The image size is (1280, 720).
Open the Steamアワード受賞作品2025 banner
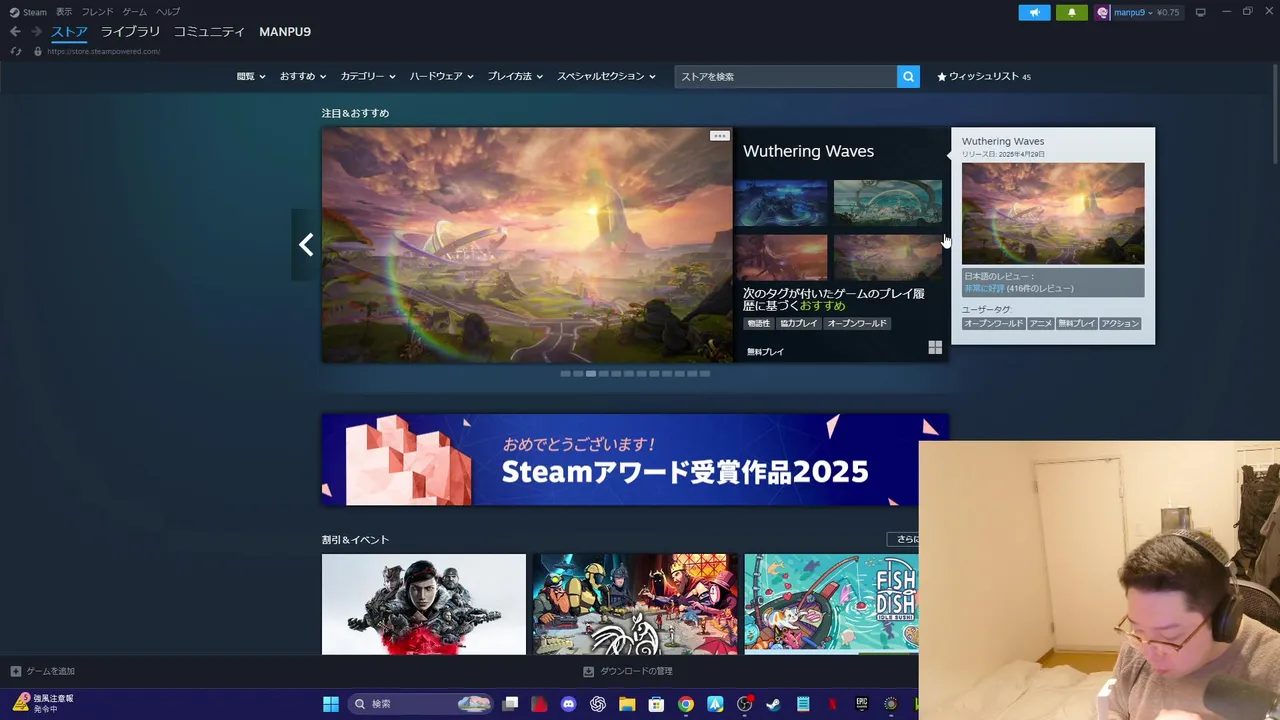pyautogui.click(x=635, y=460)
